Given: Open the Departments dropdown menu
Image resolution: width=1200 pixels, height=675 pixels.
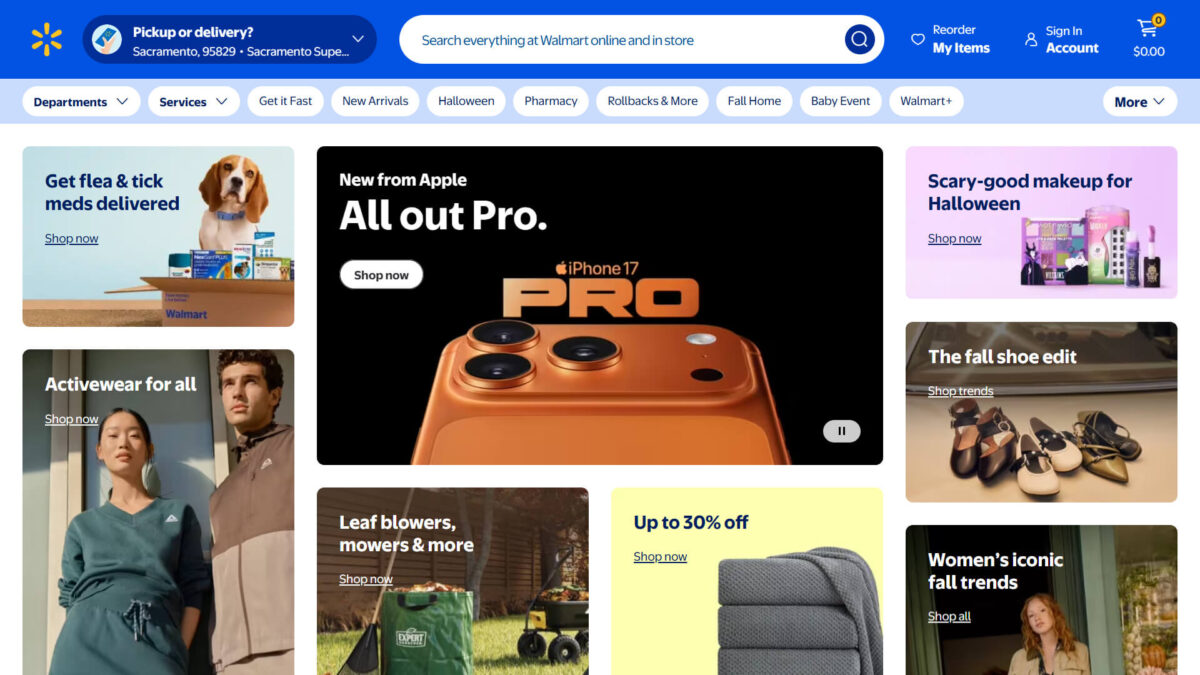Looking at the screenshot, I should [81, 102].
